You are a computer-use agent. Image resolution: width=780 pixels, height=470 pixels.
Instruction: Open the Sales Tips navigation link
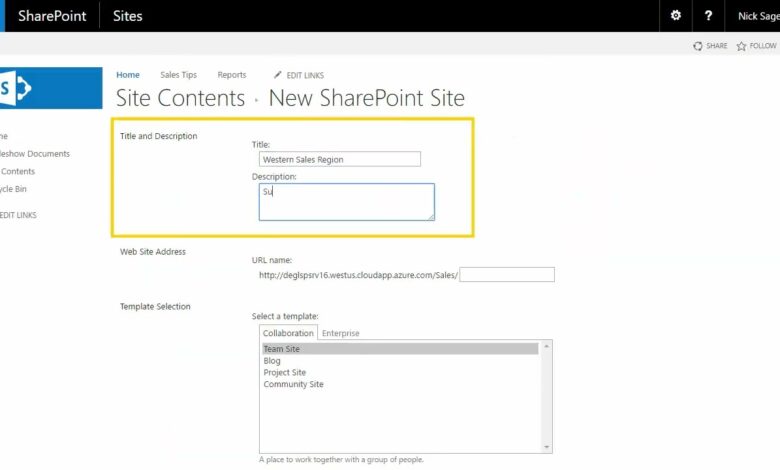[179, 75]
